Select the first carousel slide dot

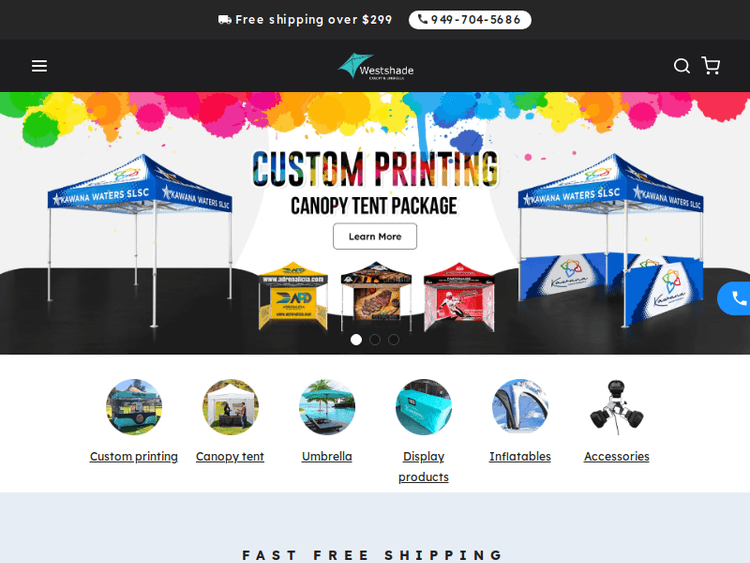pyautogui.click(x=356, y=340)
